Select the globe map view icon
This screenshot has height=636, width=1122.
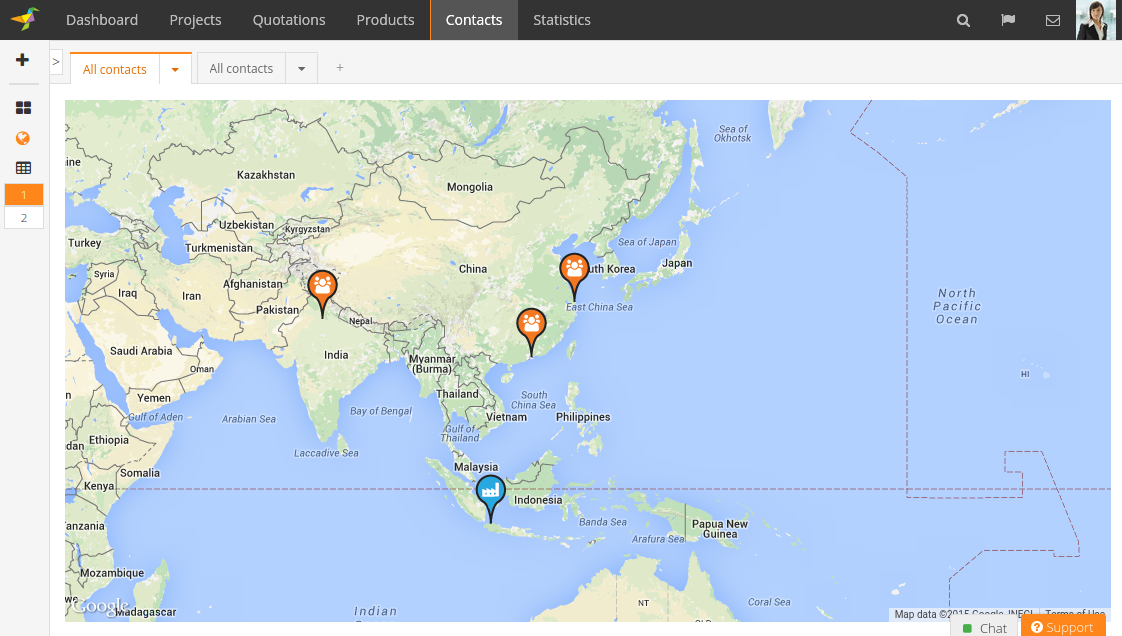coord(23,138)
